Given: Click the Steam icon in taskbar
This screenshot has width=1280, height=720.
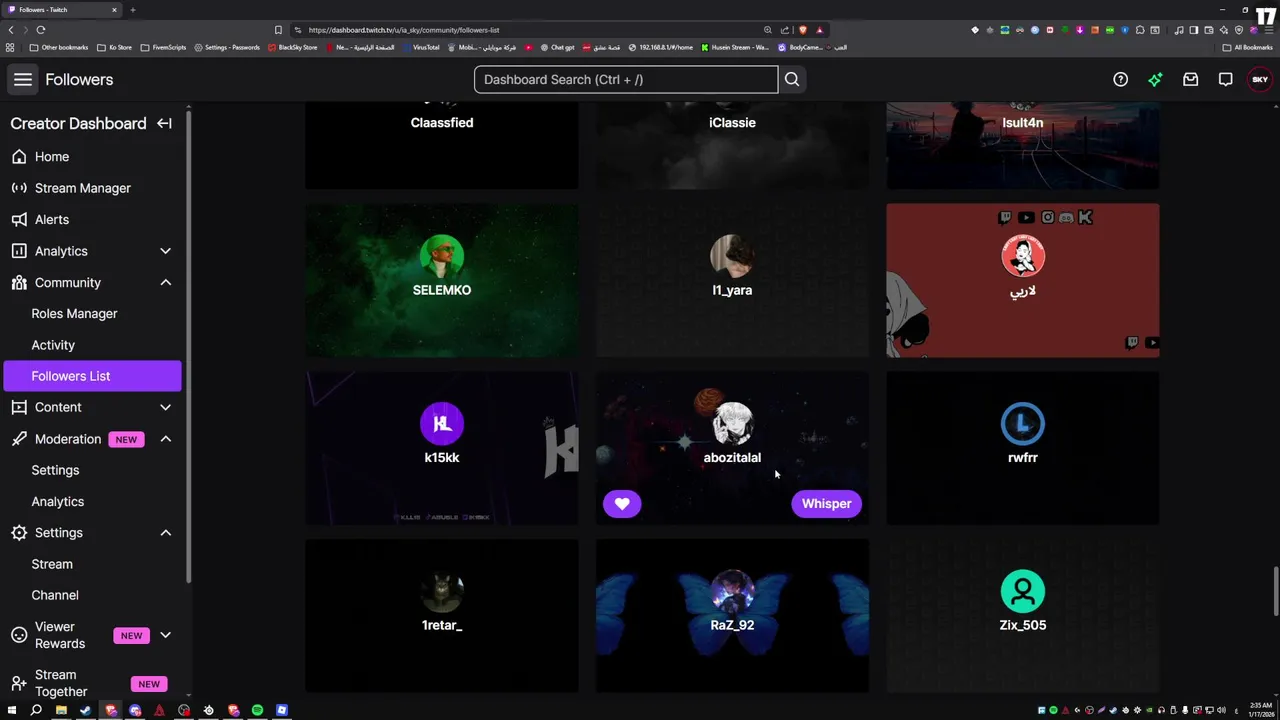Looking at the screenshot, I should pyautogui.click(x=85, y=711).
